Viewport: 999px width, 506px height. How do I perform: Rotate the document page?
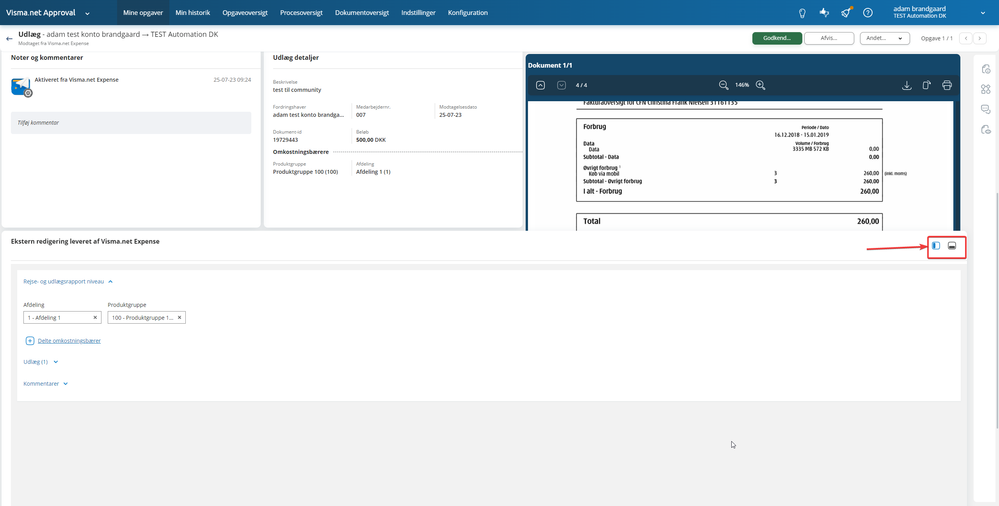927,85
